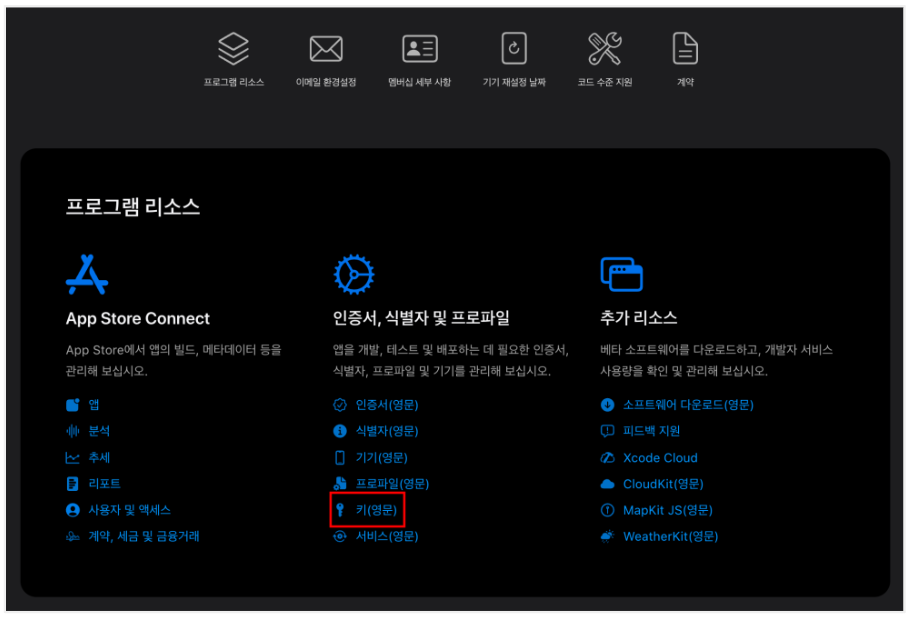
Task: Click the seal icon beside 인증서(영문)
Action: pyautogui.click(x=340, y=405)
